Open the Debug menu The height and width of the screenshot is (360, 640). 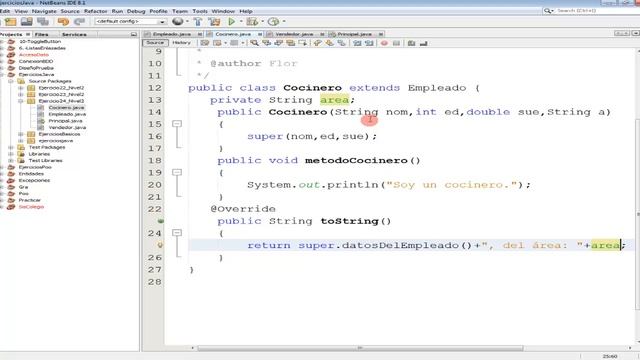tap(136, 11)
